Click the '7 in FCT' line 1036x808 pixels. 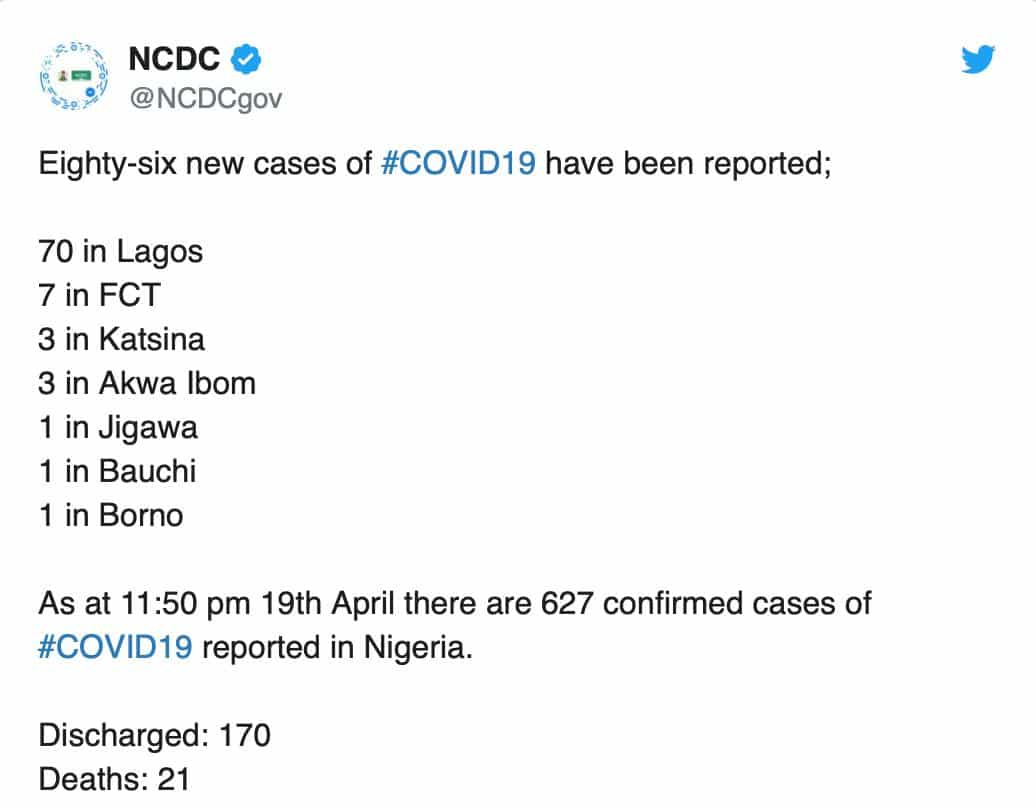[99, 295]
